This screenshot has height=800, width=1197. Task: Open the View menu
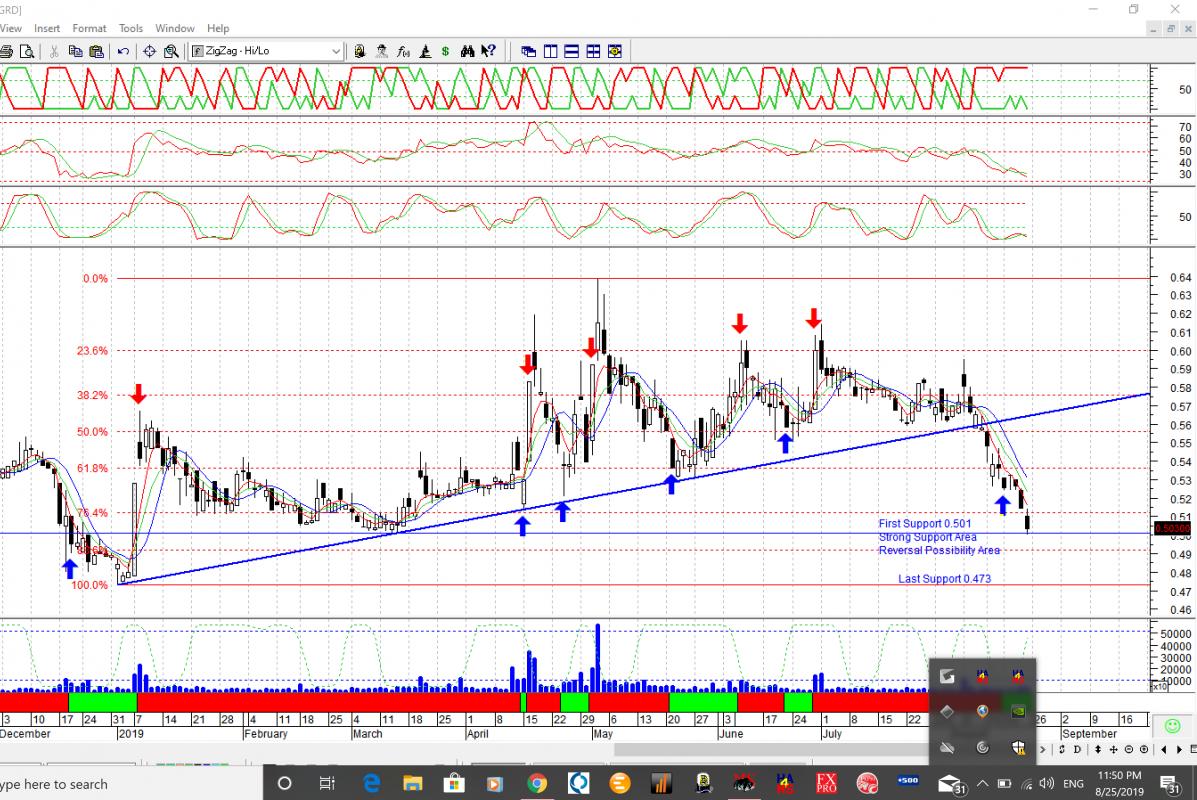pyautogui.click(x=11, y=28)
